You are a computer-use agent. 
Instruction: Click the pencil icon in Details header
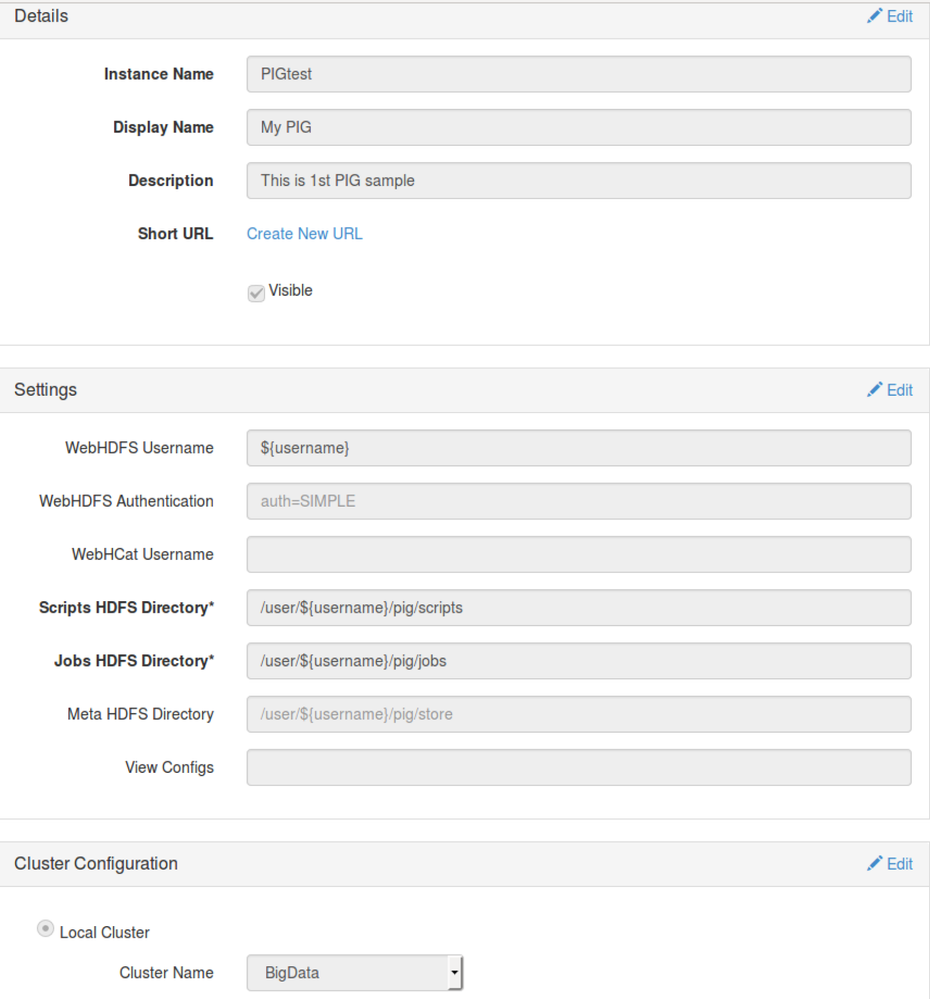tap(875, 16)
